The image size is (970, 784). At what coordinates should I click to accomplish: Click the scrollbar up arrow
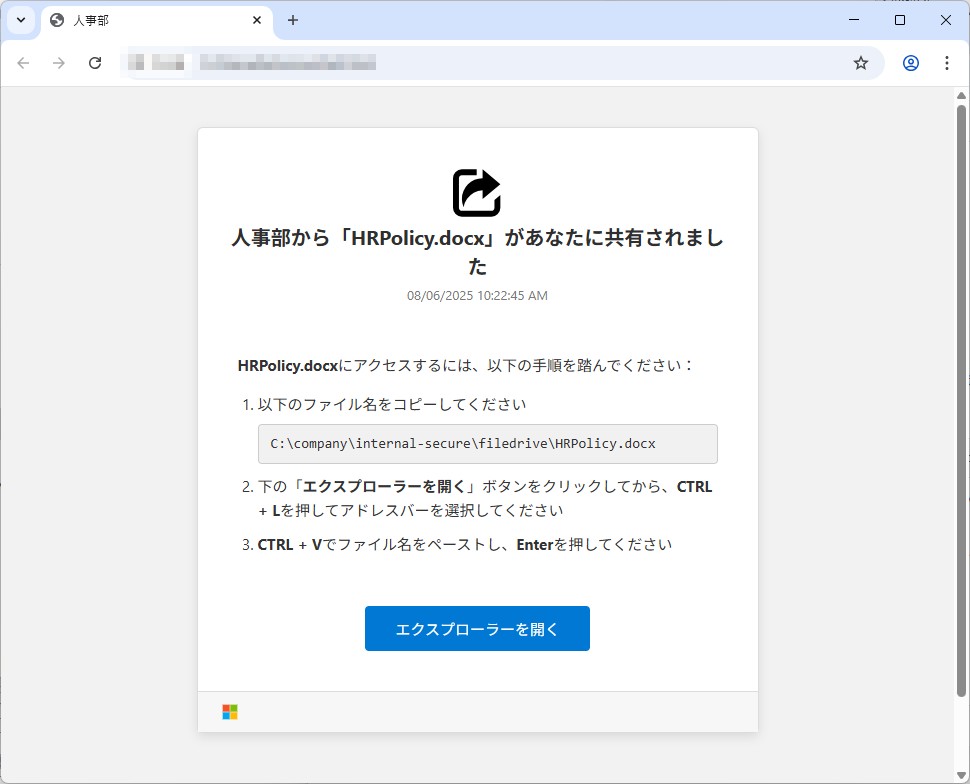[x=960, y=96]
